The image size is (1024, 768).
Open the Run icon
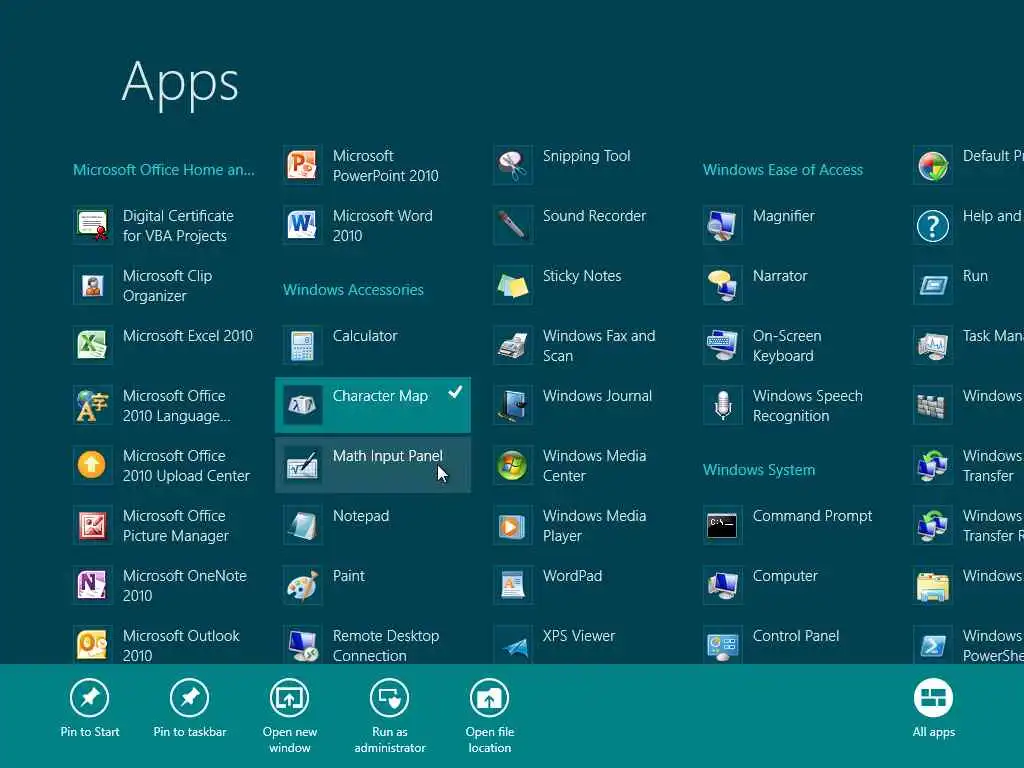[933, 285]
